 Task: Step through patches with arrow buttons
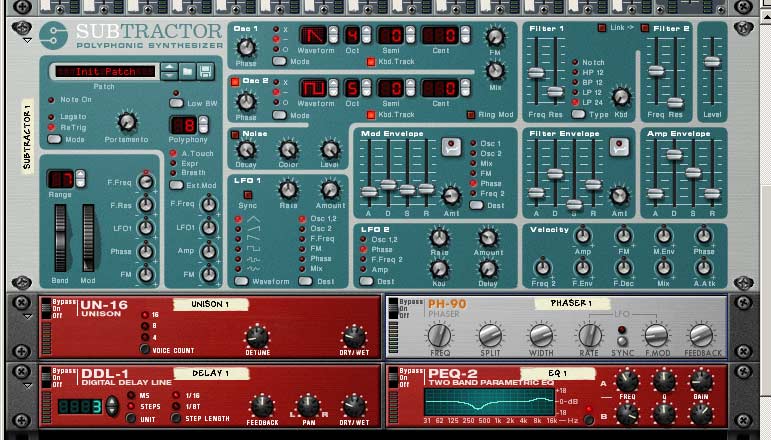point(169,72)
